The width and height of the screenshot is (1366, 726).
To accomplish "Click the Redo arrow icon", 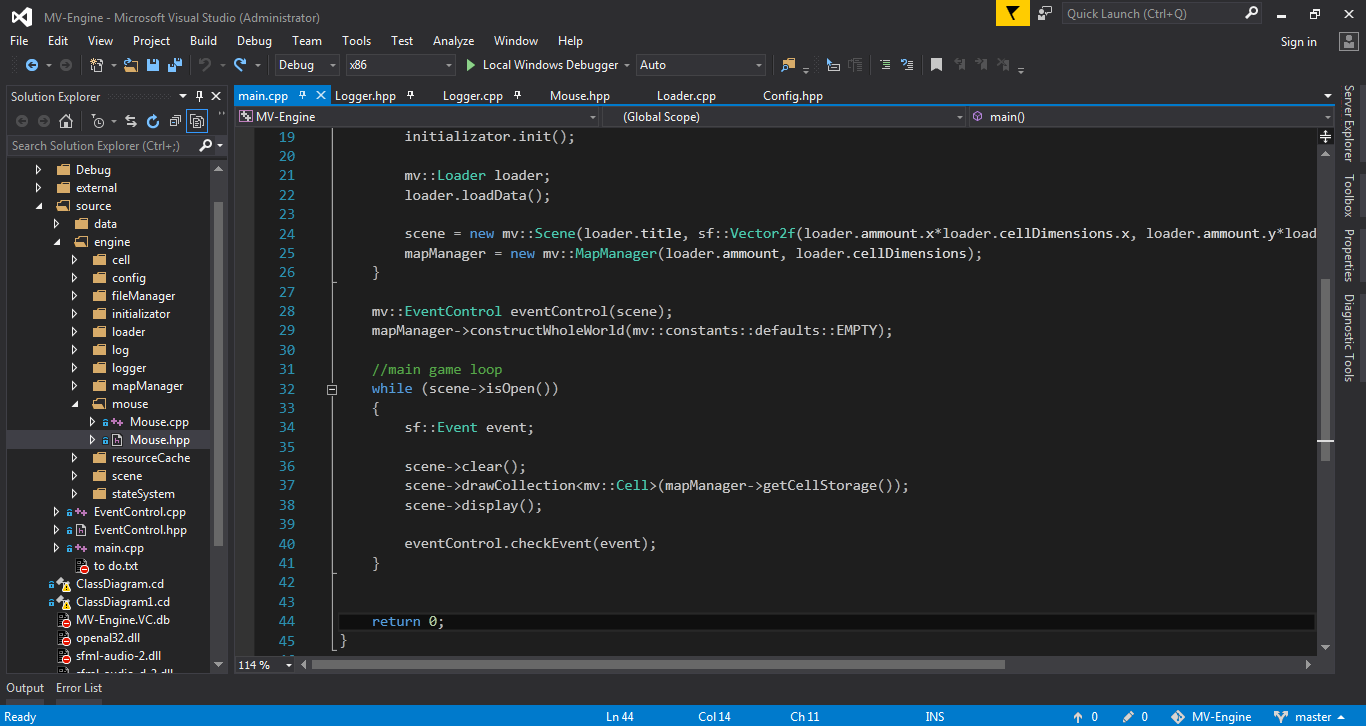I will coord(240,65).
